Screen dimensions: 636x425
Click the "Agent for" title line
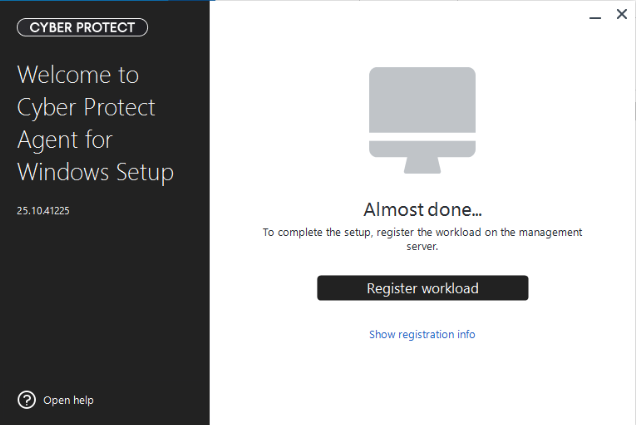point(65,140)
